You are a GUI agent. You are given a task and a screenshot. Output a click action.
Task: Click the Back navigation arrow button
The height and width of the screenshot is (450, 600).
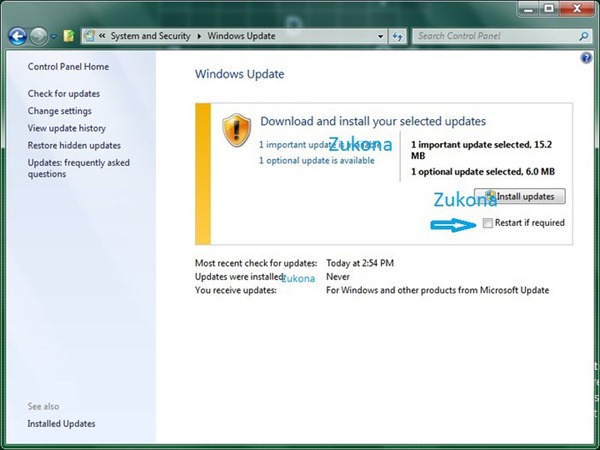click(17, 36)
